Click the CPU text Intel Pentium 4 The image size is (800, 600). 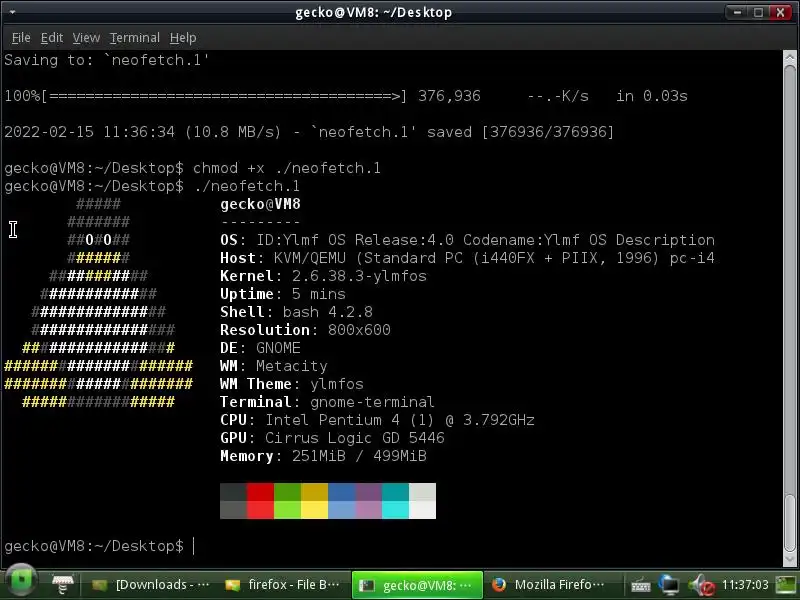pos(332,420)
